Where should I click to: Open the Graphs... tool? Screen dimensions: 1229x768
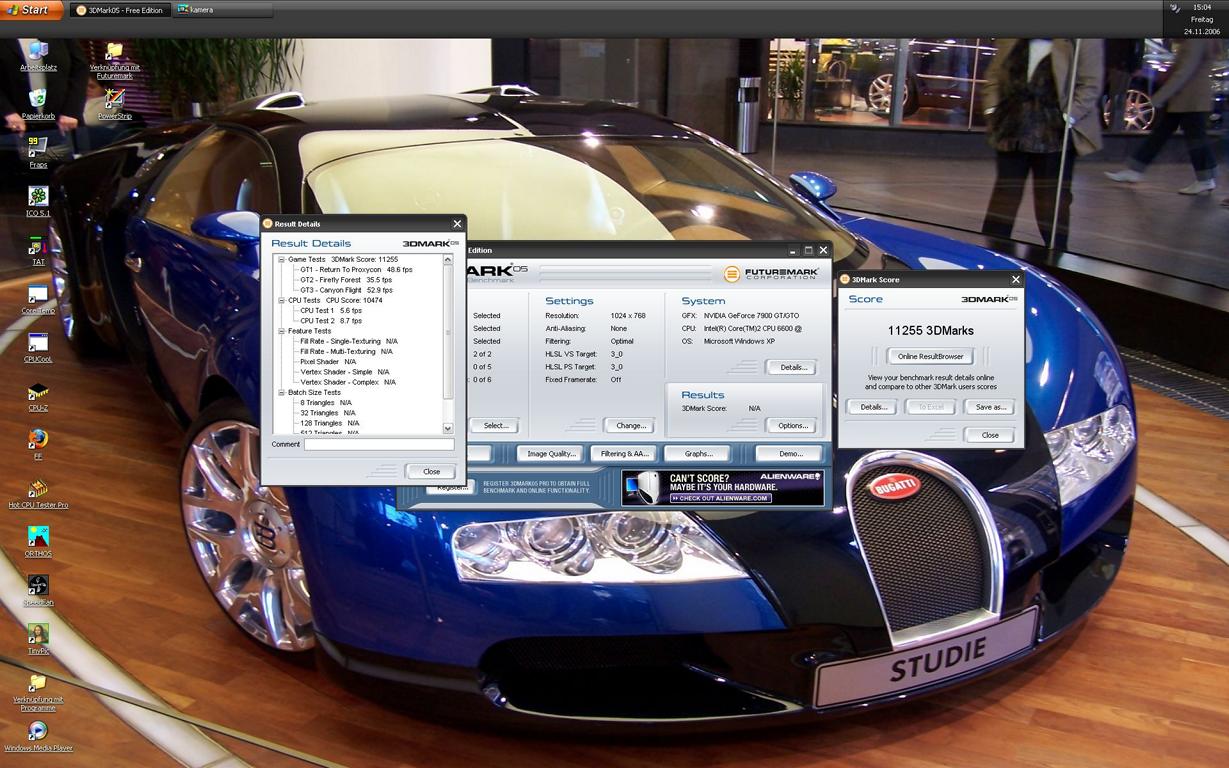(699, 453)
